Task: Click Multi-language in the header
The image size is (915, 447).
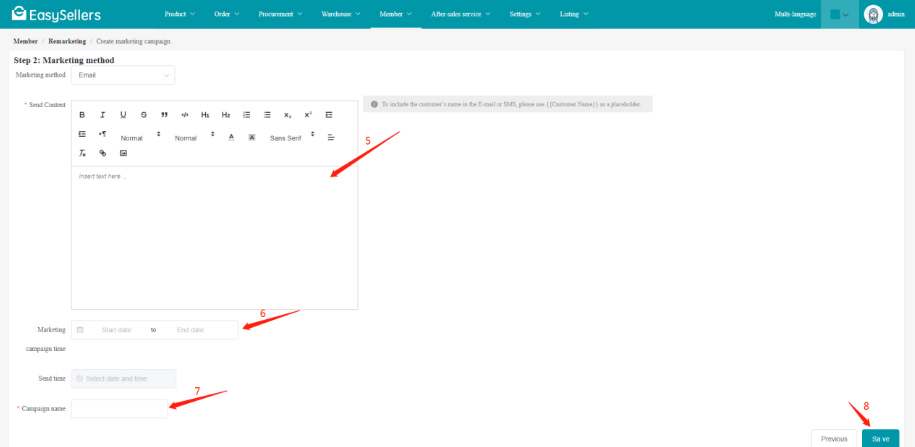Action: 795,14
